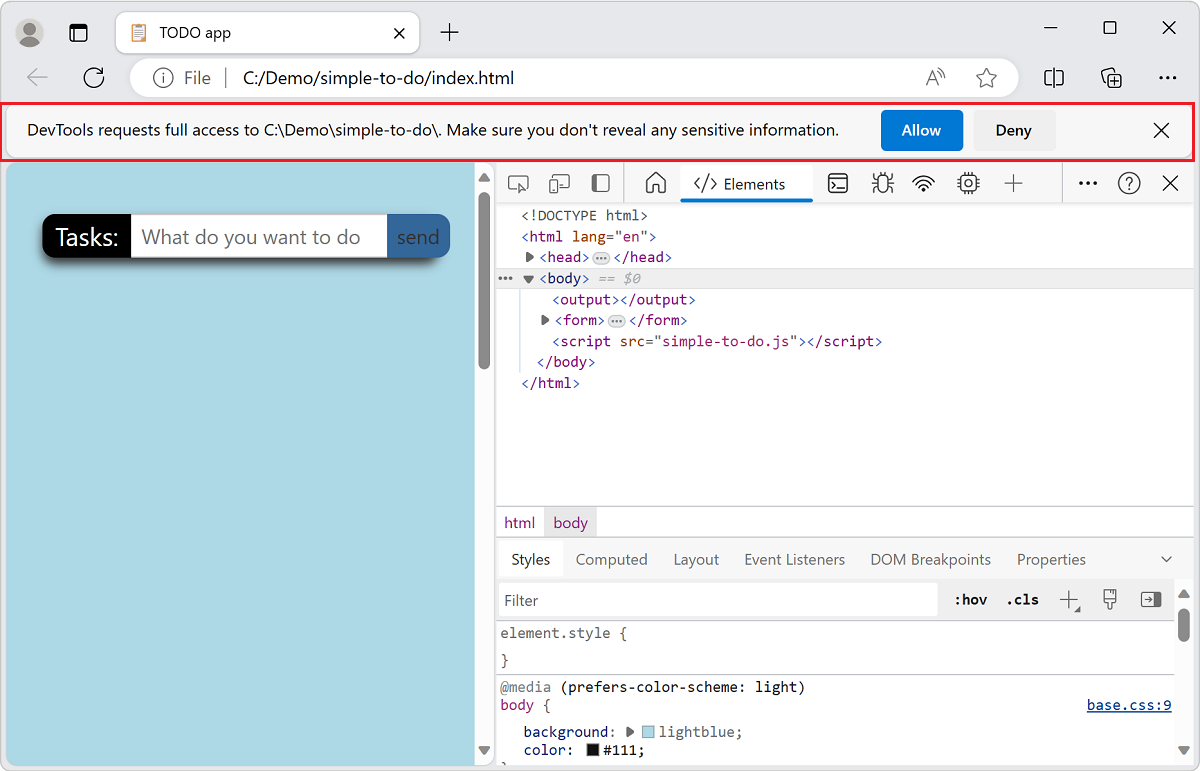Open the DevTools home welcome panel
This screenshot has width=1200, height=771.
point(655,183)
